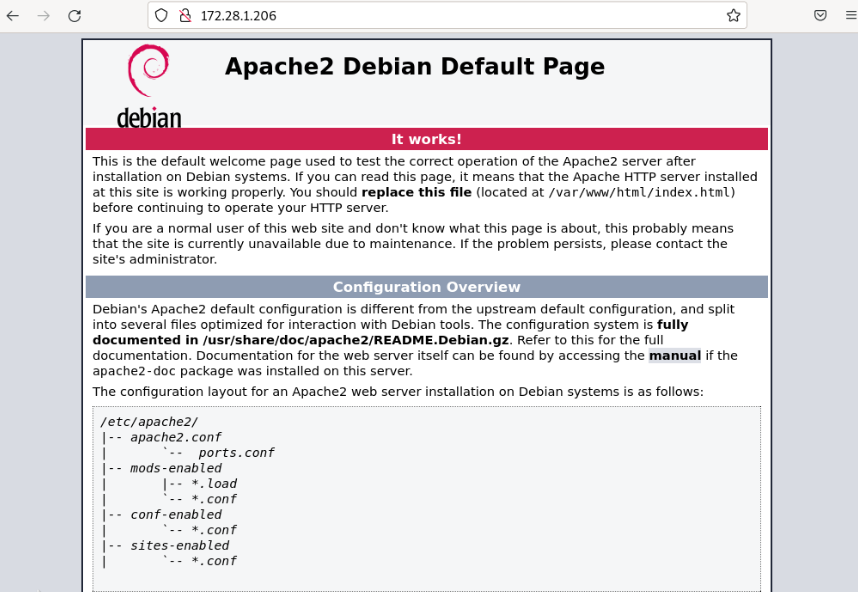Click the /etc/apache2/ line in the tree
Viewport: 858px width, 592px height.
[x=149, y=422]
